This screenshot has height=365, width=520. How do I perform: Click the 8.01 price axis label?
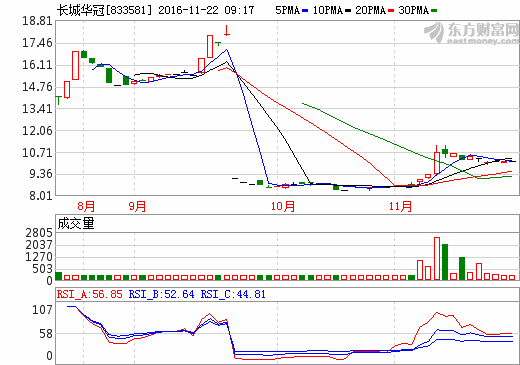coord(41,196)
